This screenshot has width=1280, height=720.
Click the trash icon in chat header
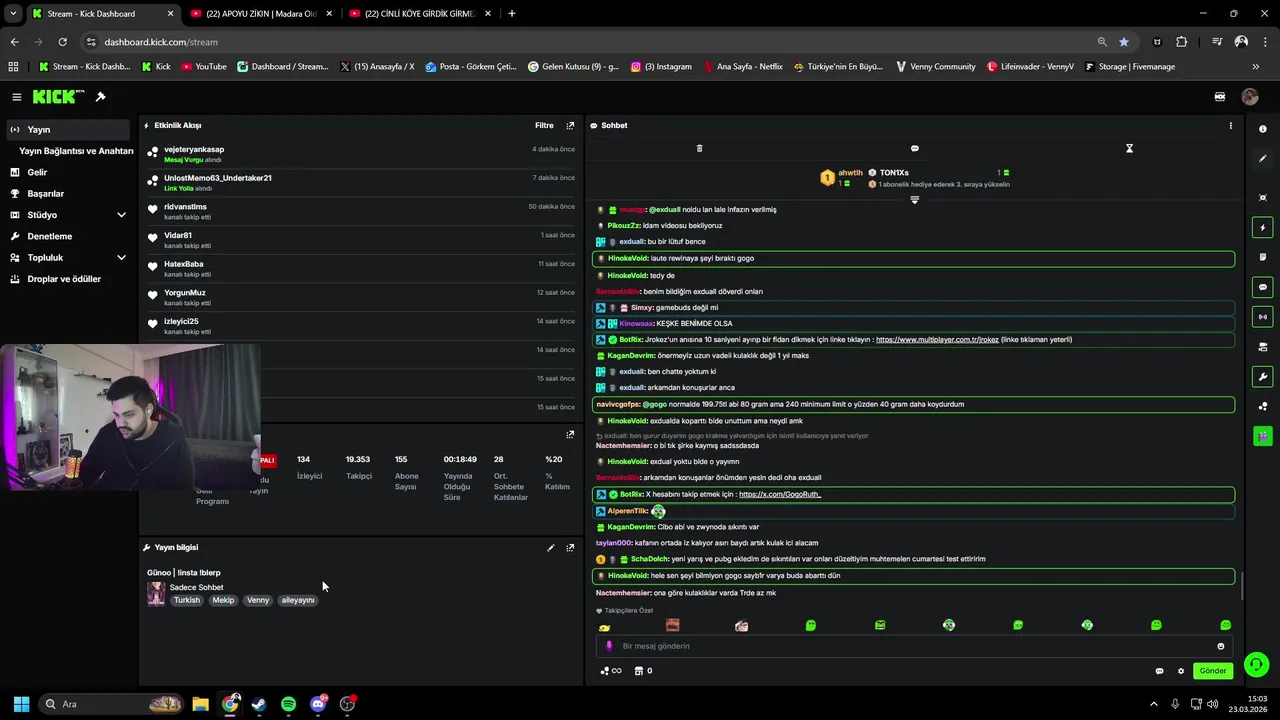point(699,148)
